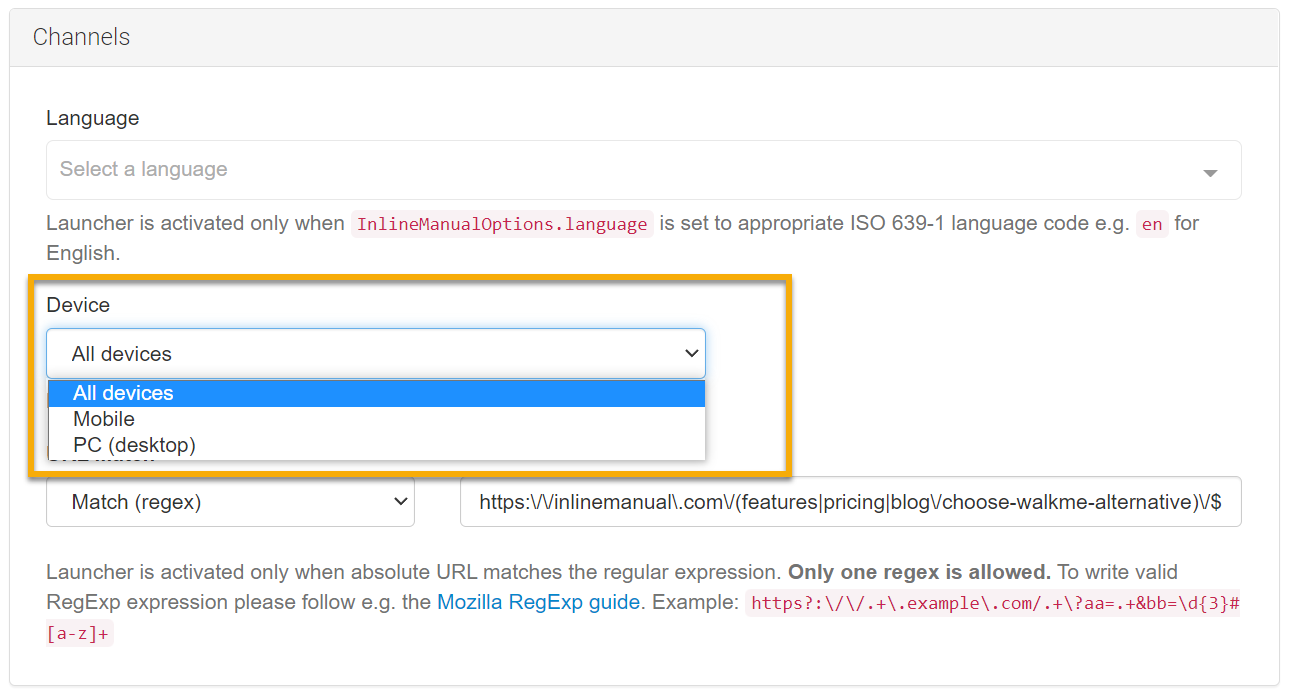Open the Select a language field
The width and height of the screenshot is (1292, 697).
click(600, 170)
